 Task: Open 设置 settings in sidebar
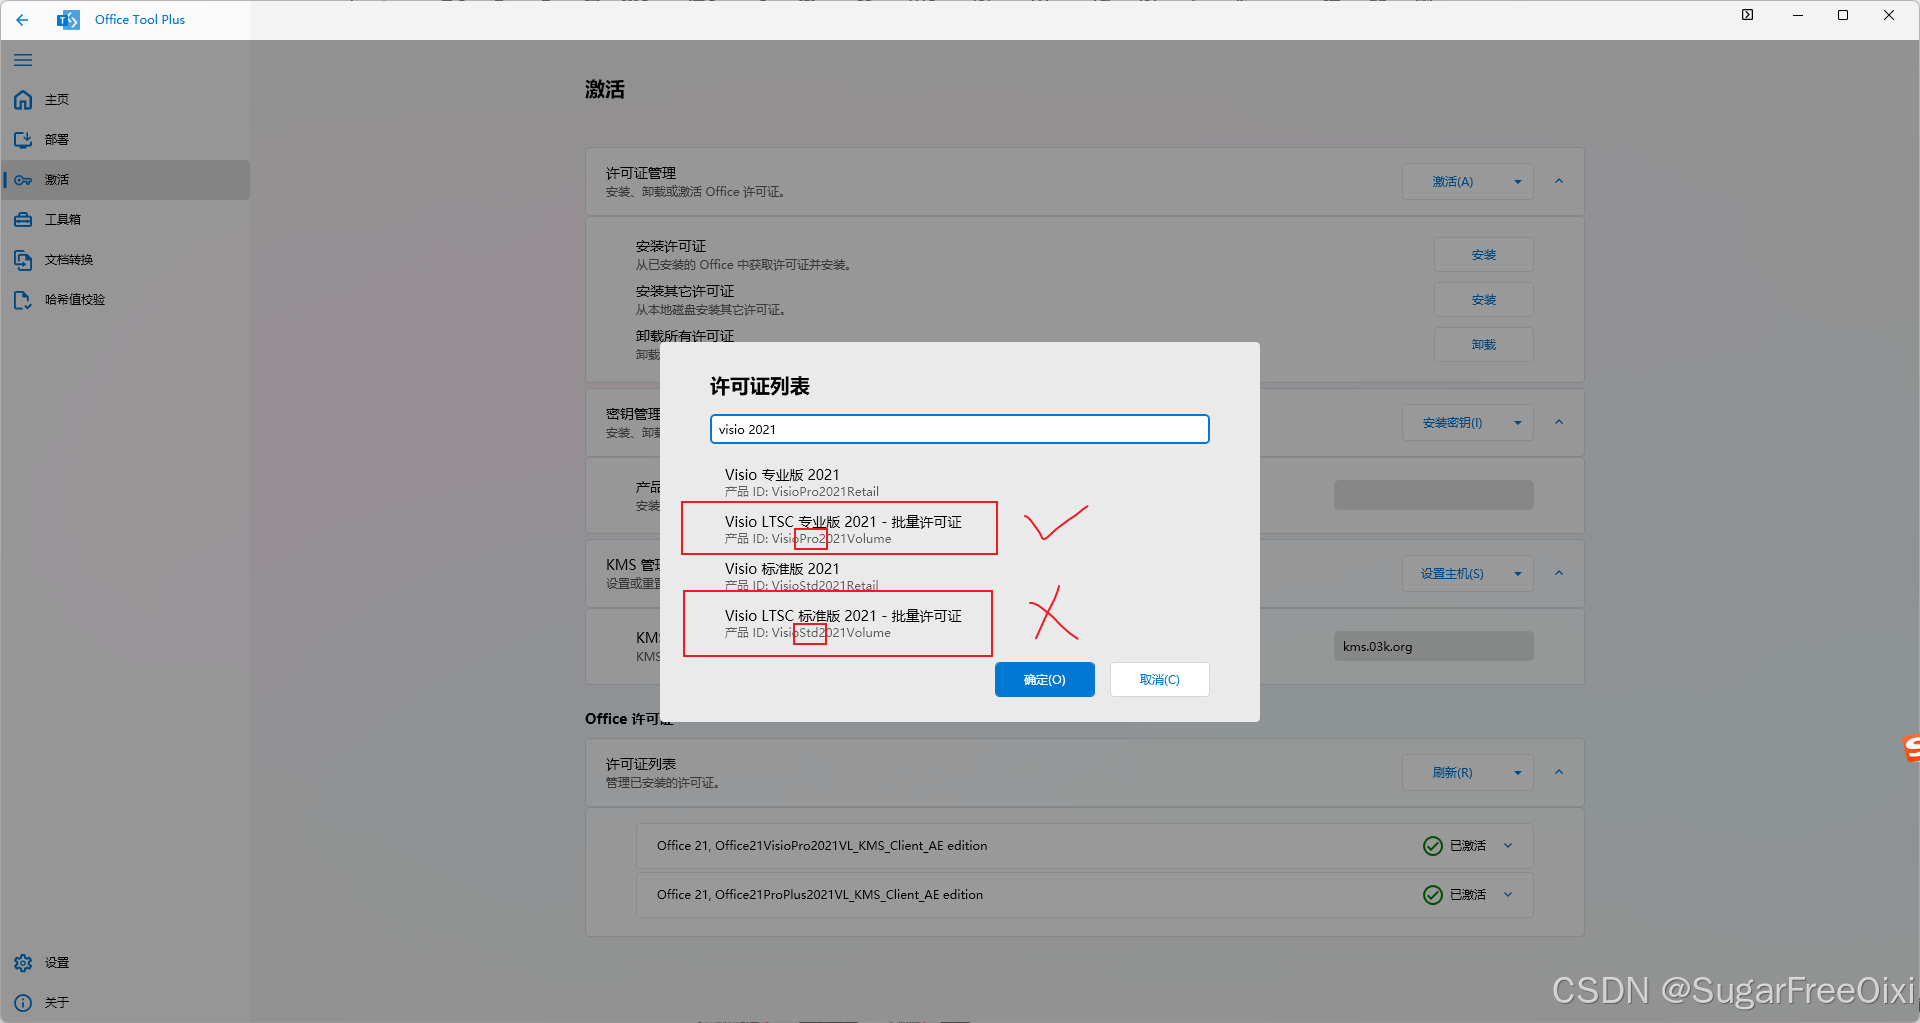click(x=125, y=963)
